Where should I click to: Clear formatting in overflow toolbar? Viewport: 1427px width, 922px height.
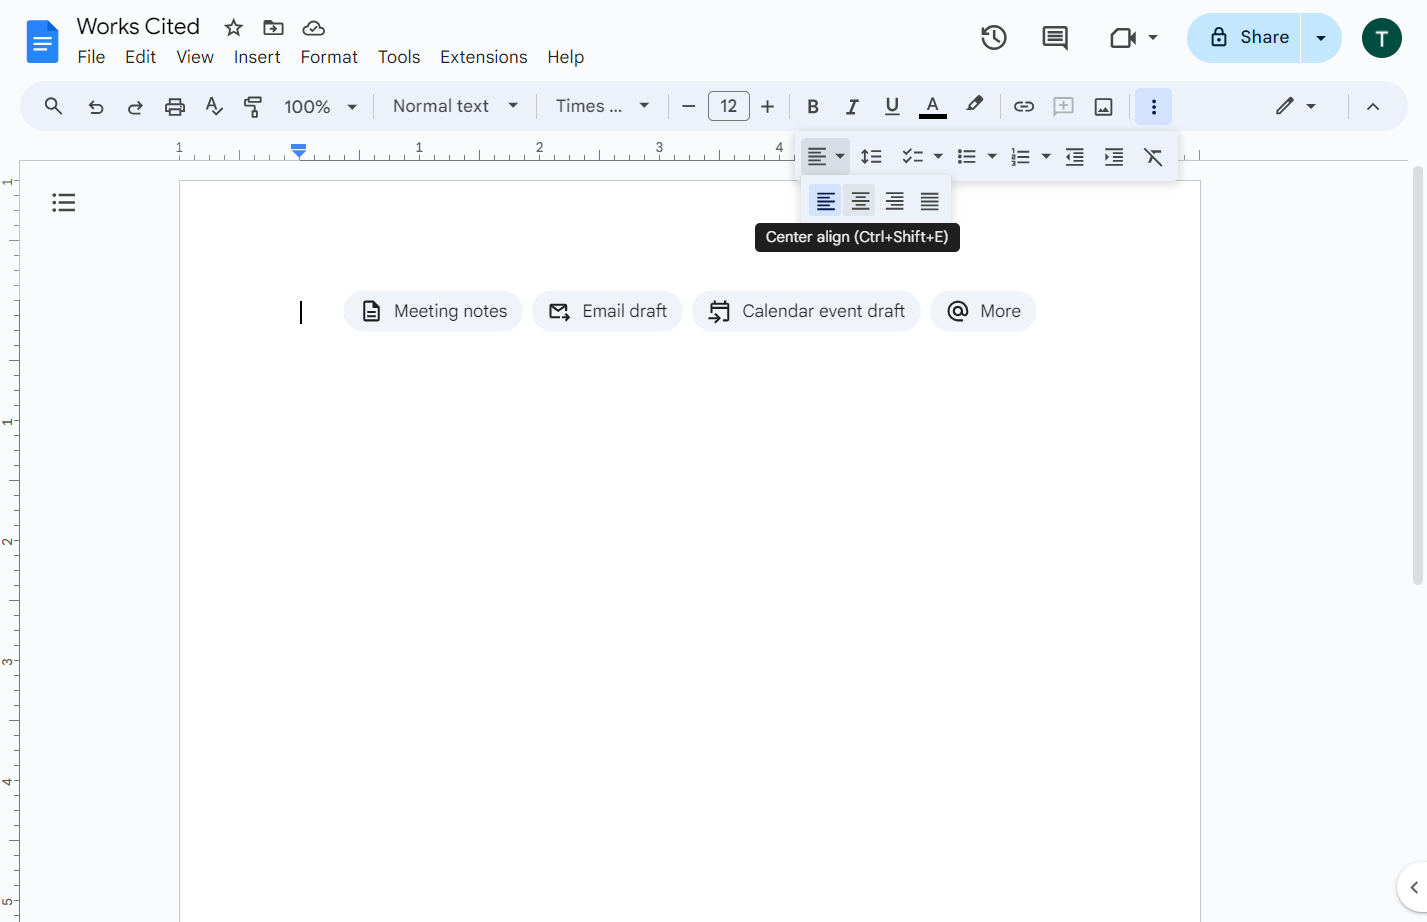coord(1153,157)
